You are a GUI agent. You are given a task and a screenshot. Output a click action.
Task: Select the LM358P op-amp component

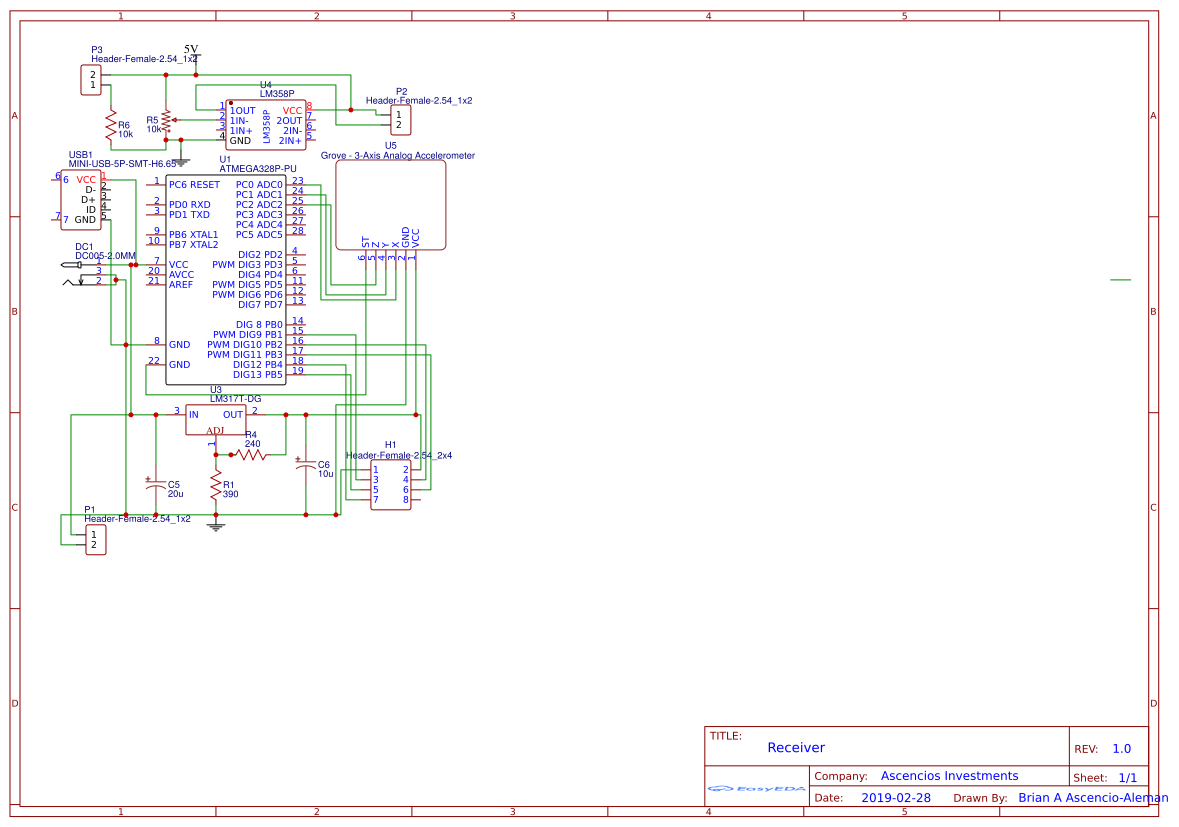265,124
